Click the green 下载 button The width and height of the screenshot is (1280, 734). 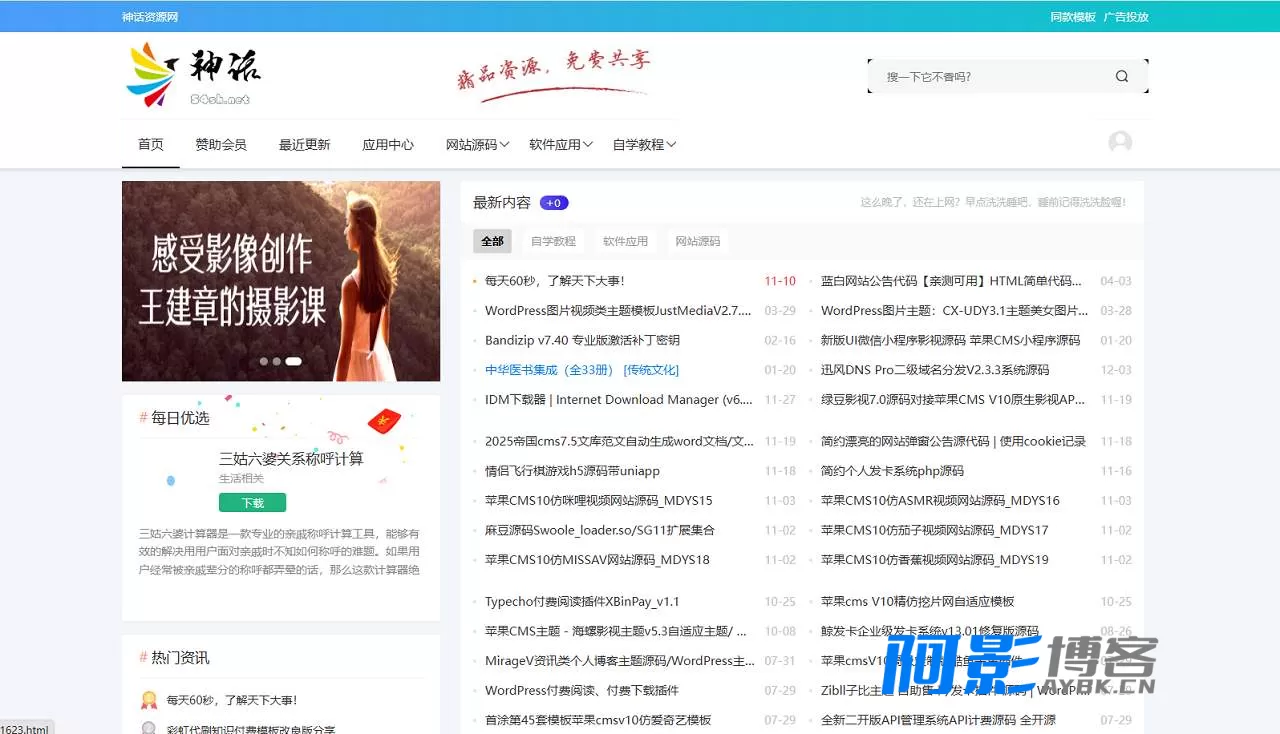tap(252, 503)
